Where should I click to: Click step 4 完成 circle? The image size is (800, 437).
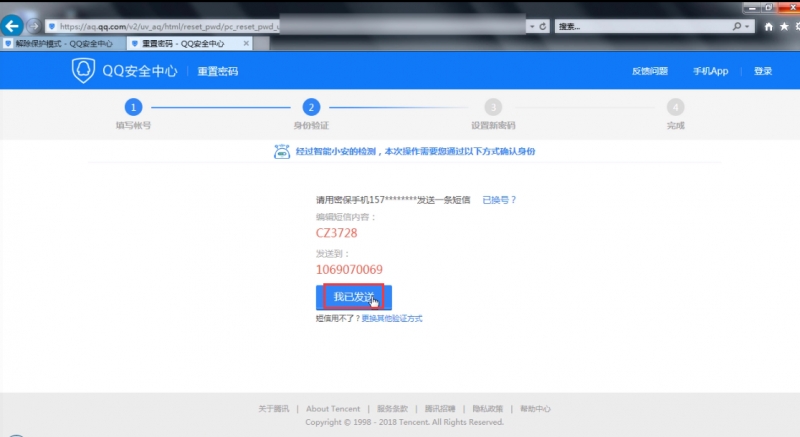[676, 107]
